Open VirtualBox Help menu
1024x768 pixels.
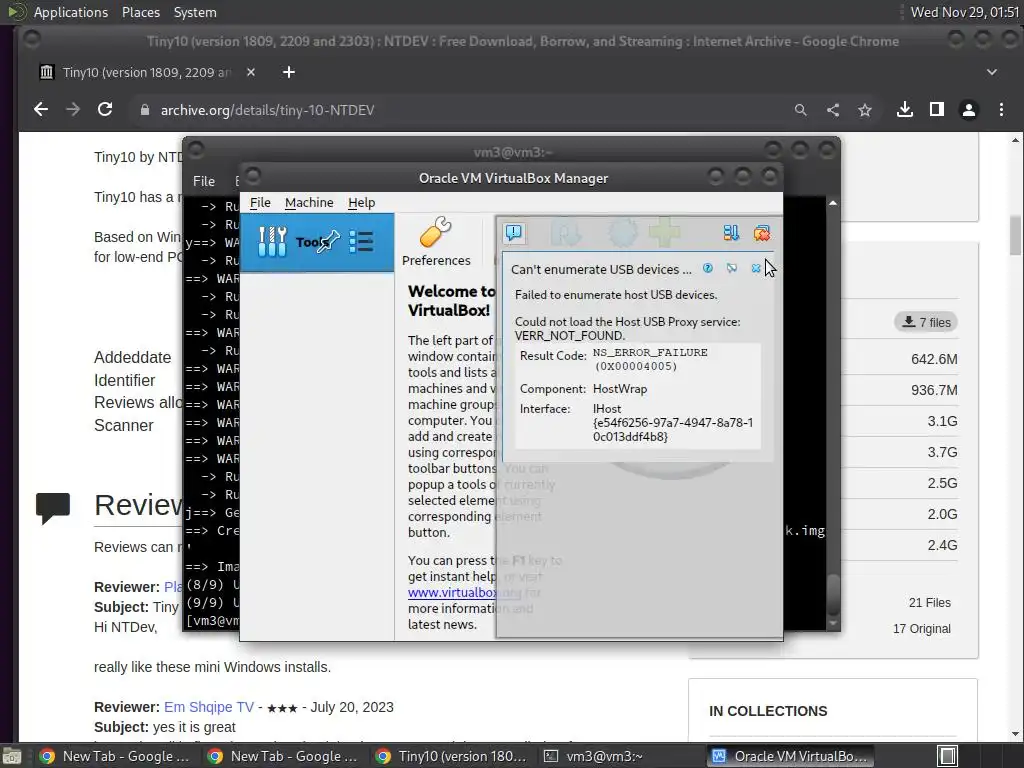(361, 202)
